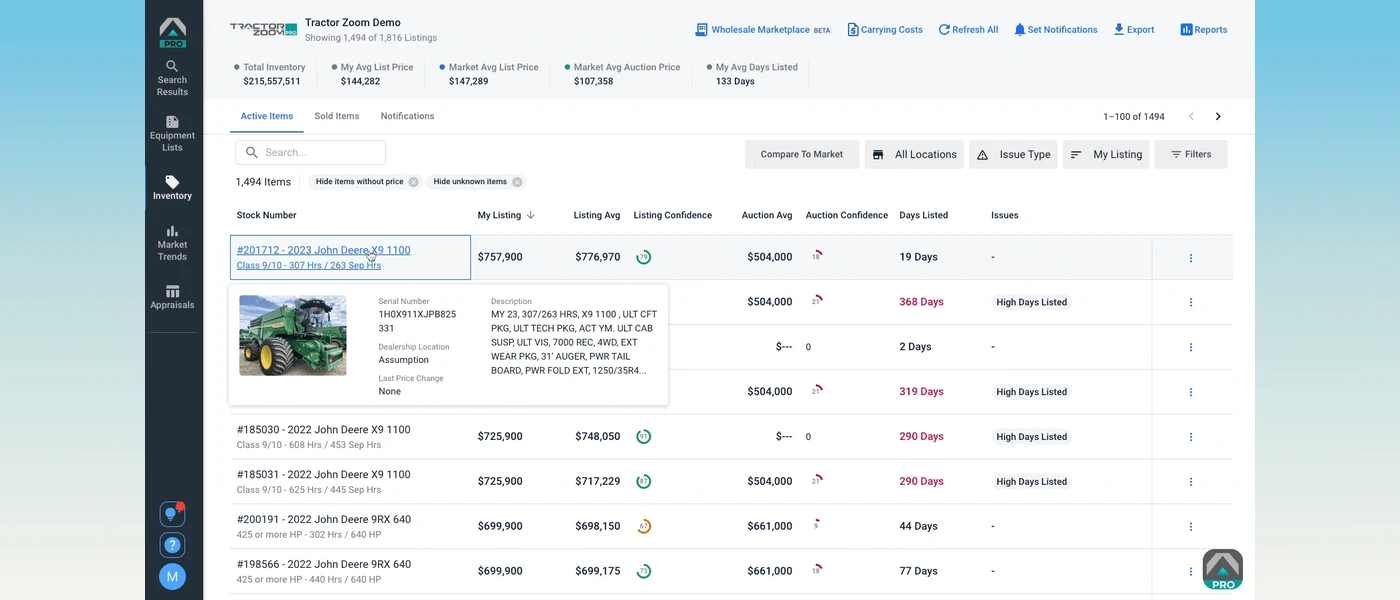The width and height of the screenshot is (1400, 600).
Task: Click the green combine thumbnail image
Action: [293, 335]
